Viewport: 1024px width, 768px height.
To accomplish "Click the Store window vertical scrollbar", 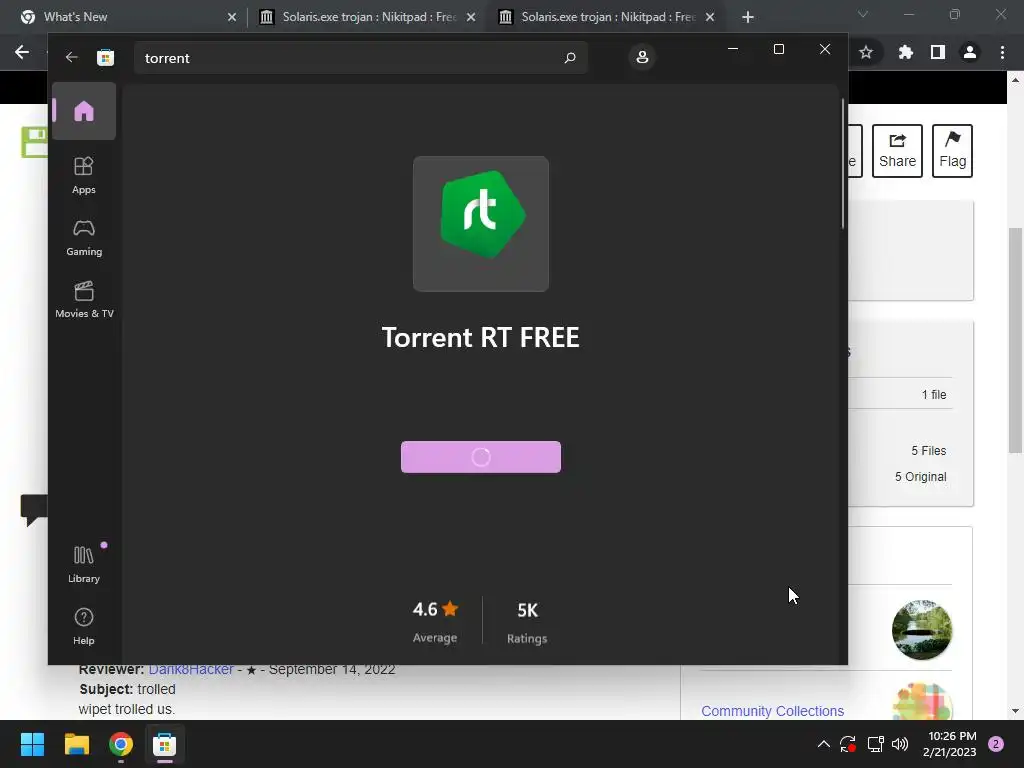I will 842,163.
